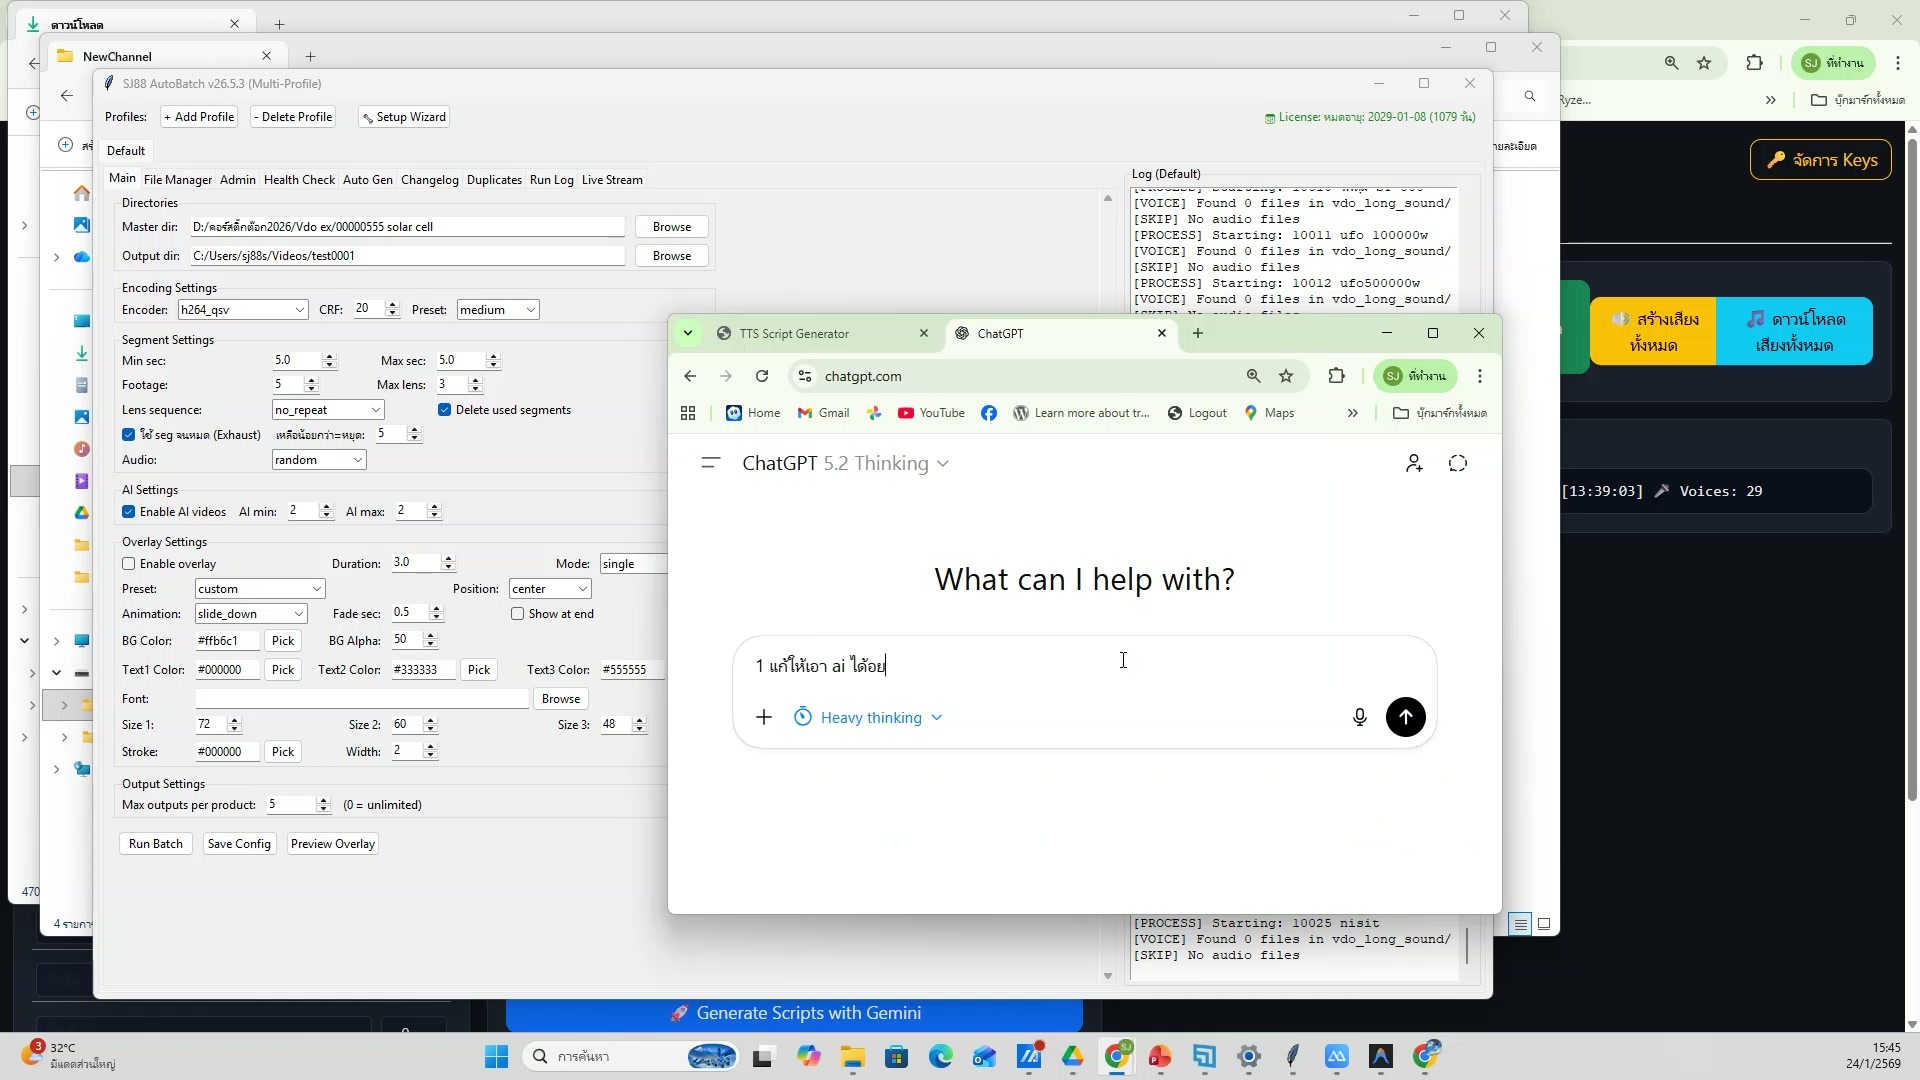Click the temporary chat icon
1920x1080 pixels.
click(x=1457, y=463)
